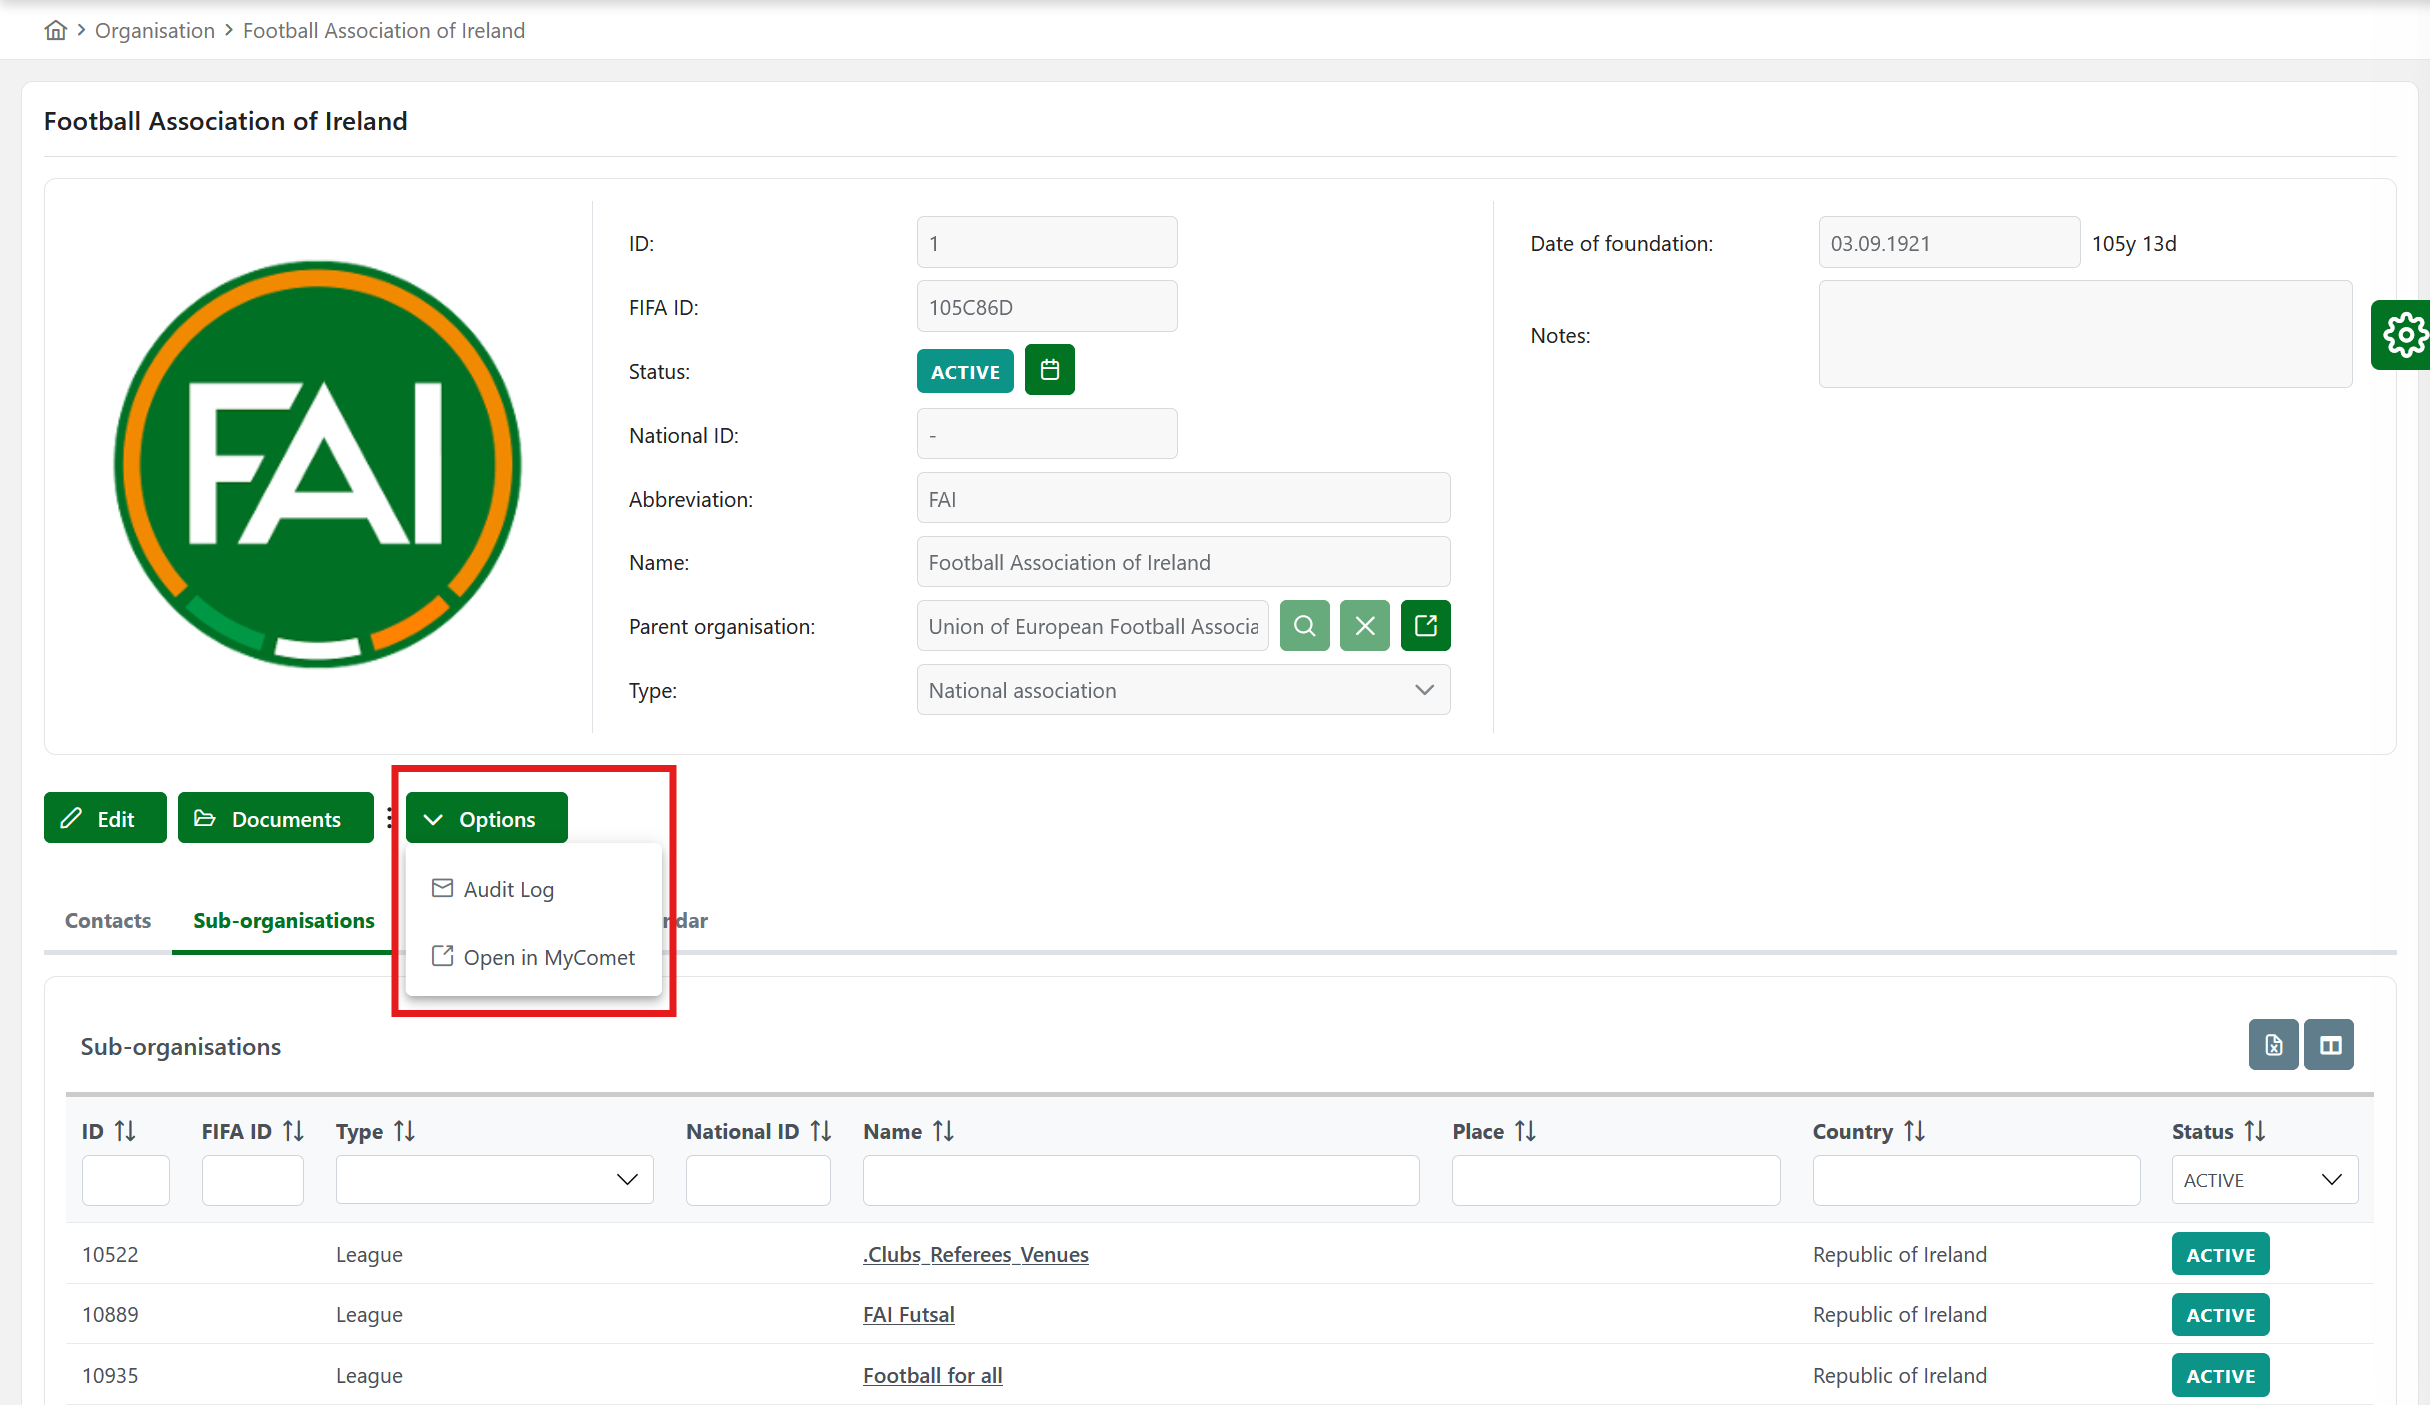Click the Notes text area
This screenshot has height=1405, width=2430.
(x=2085, y=334)
